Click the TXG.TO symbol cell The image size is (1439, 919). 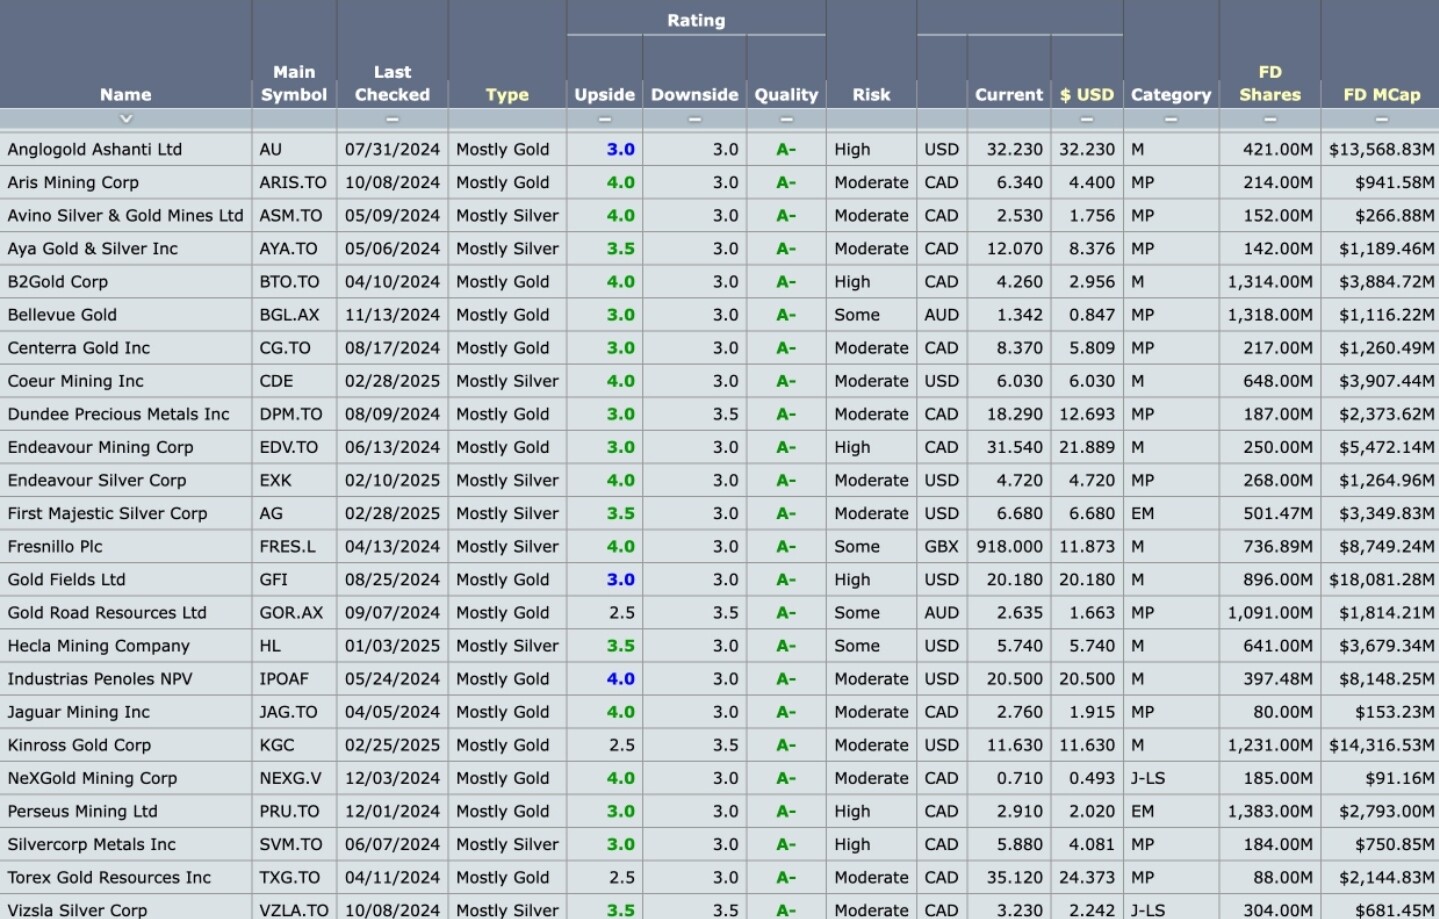click(x=290, y=877)
